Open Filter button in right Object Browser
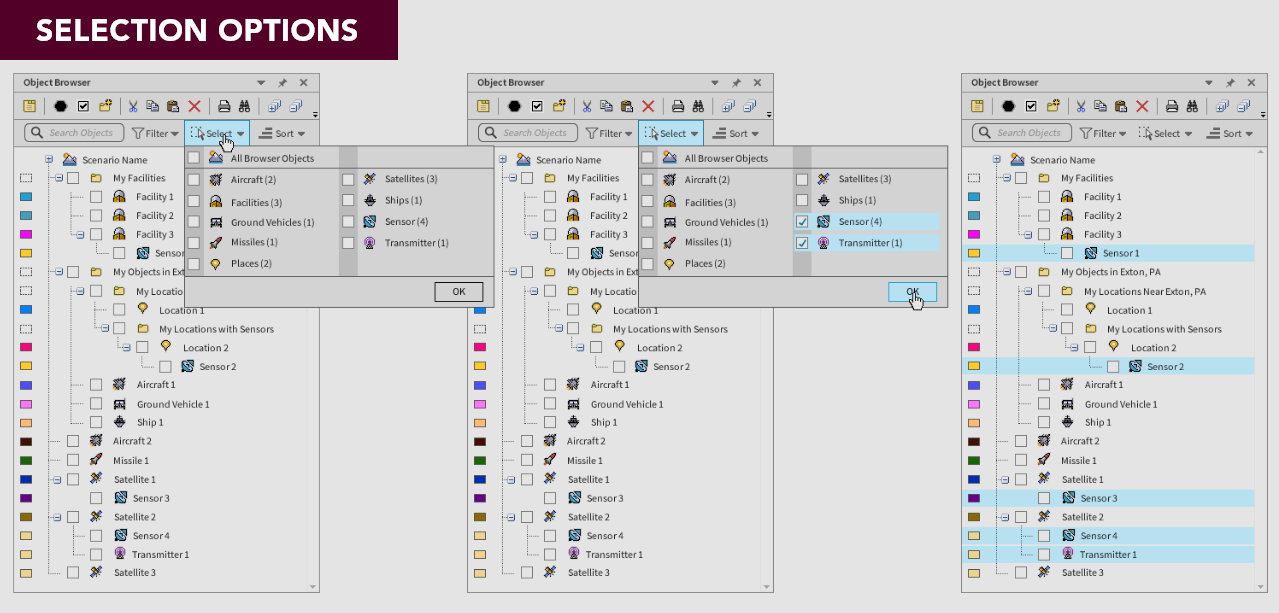 coord(1103,133)
